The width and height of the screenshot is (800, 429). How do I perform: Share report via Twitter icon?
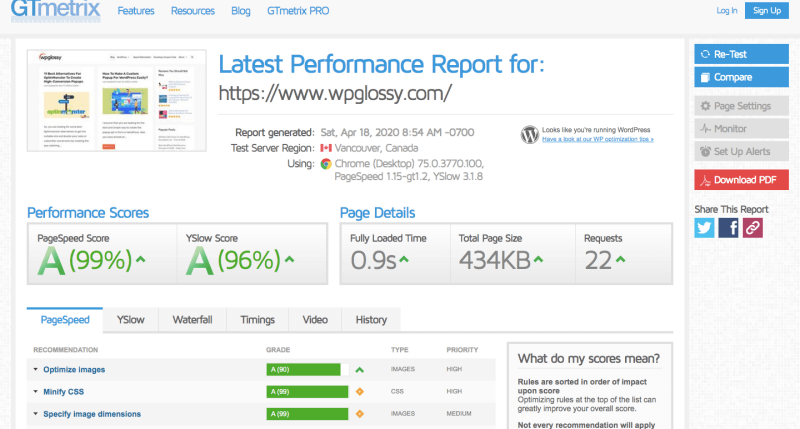(x=704, y=228)
